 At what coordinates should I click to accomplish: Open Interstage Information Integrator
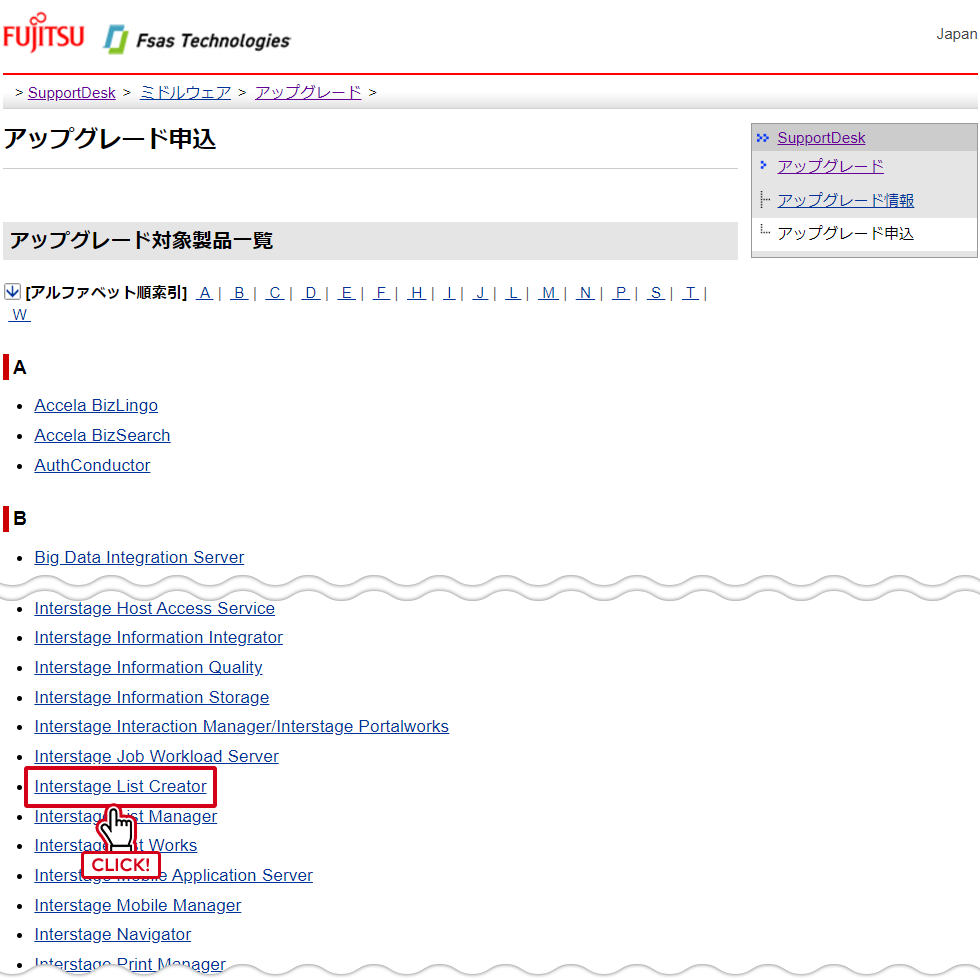159,638
